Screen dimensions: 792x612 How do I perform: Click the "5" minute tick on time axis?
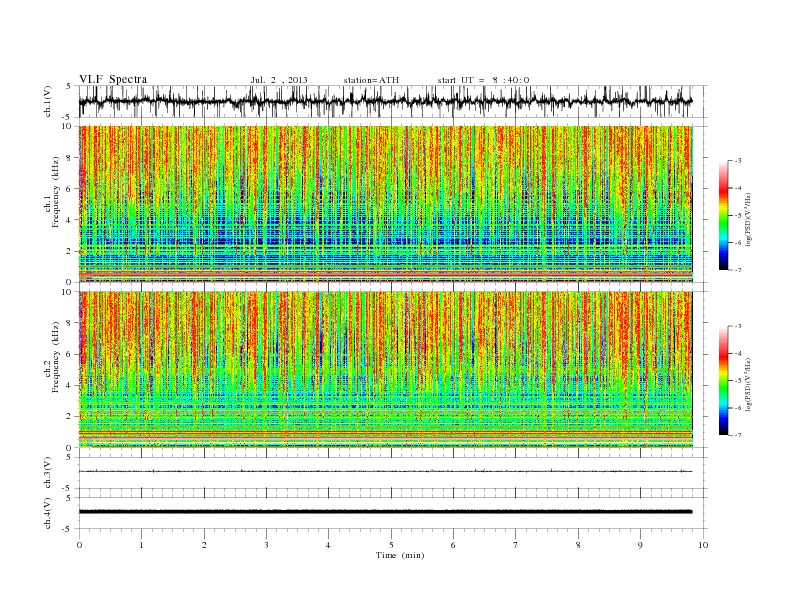coord(391,545)
